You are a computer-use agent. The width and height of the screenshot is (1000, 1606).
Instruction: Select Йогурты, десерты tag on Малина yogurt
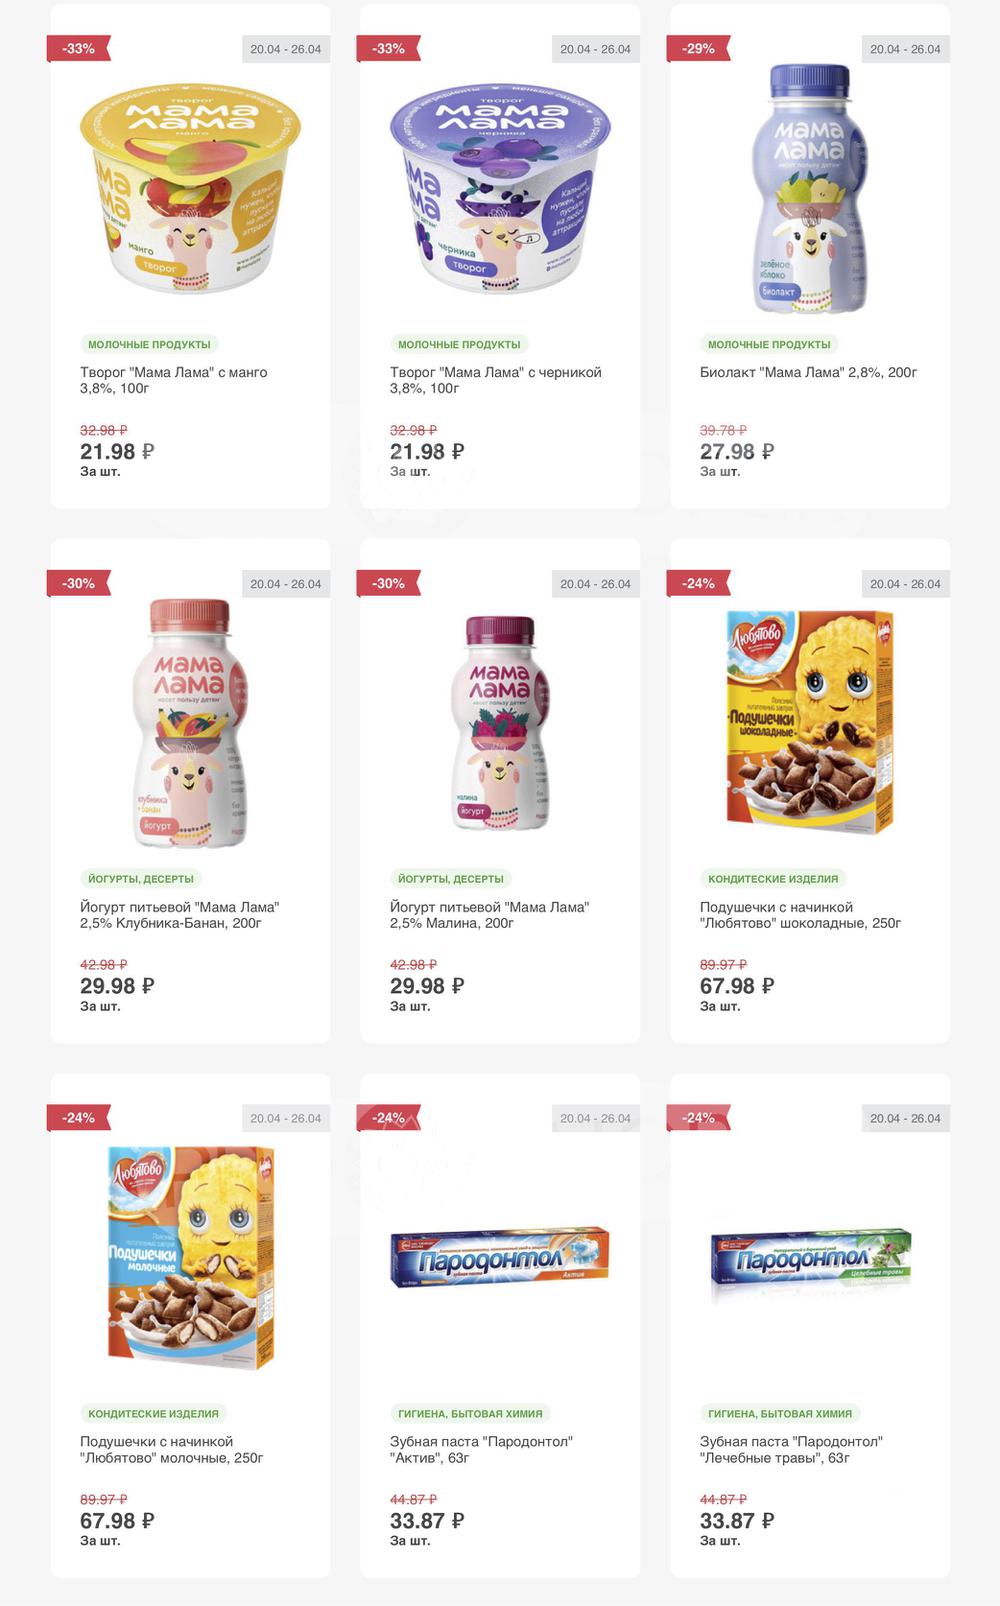tap(450, 879)
